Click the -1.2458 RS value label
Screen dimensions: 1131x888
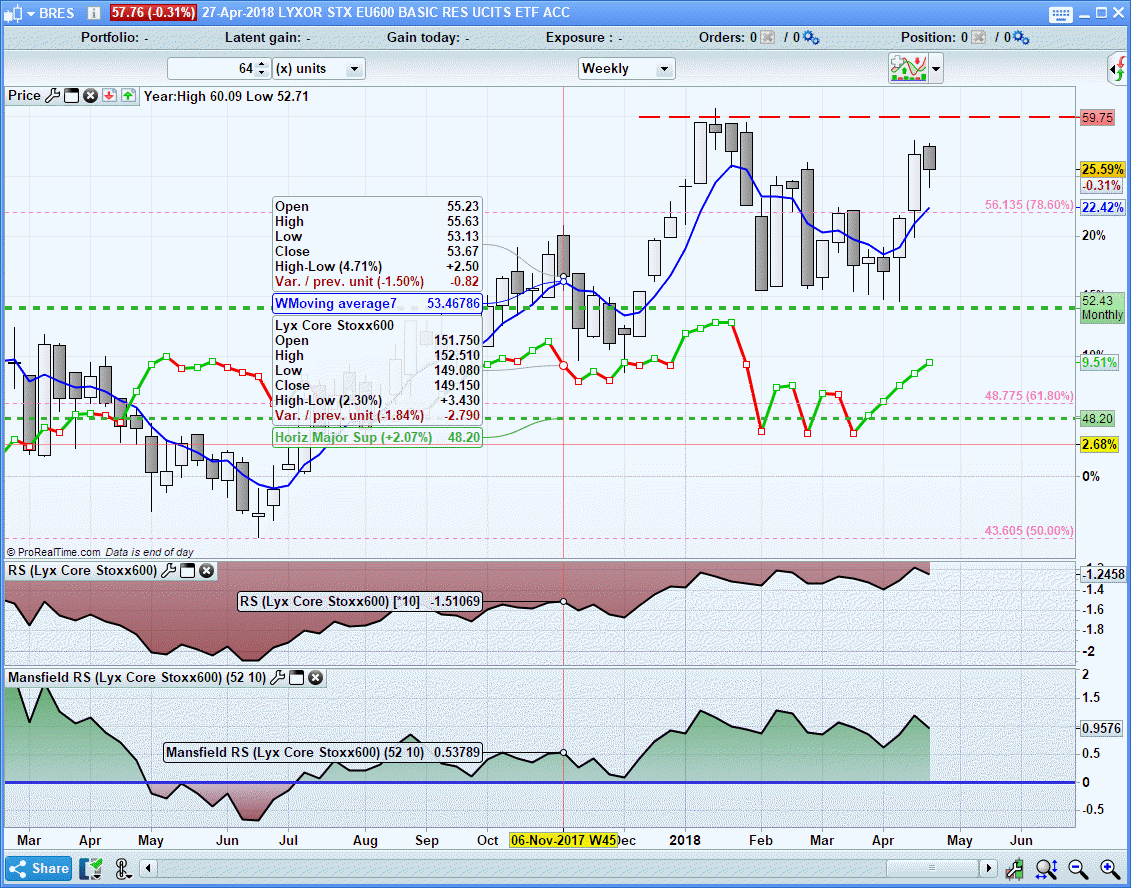(x=1102, y=574)
